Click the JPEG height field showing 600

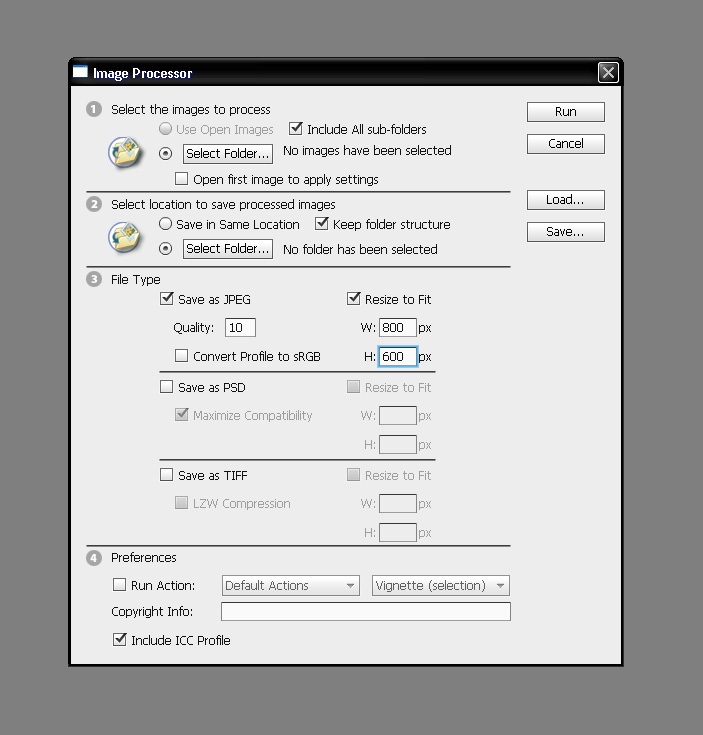(x=397, y=357)
